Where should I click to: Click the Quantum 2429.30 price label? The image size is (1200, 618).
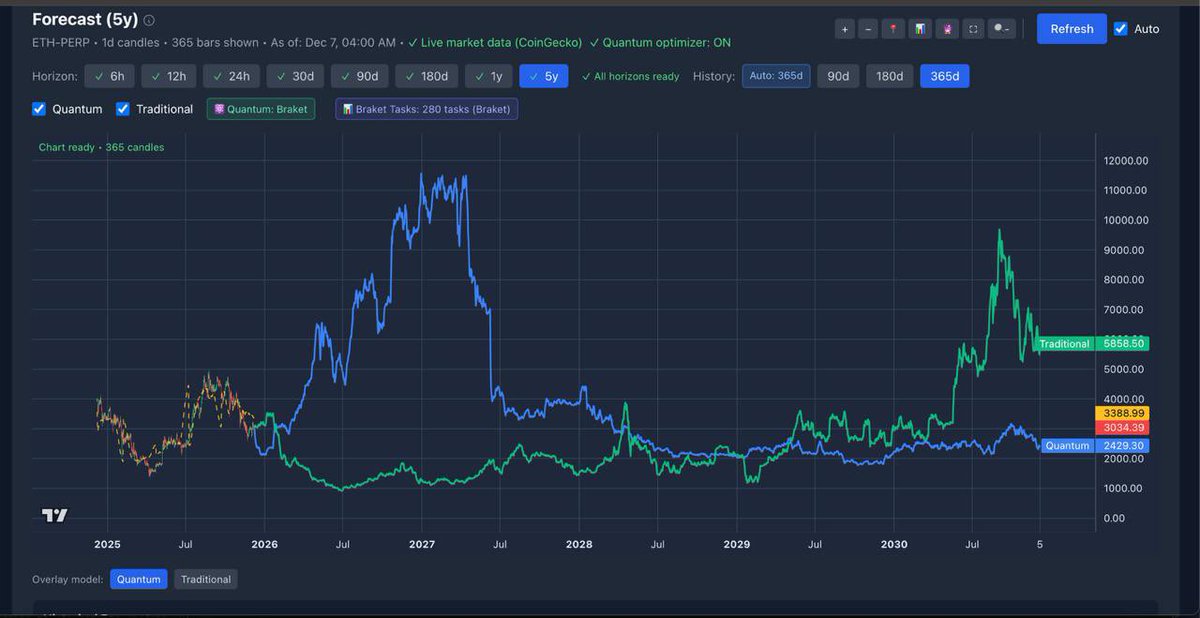[1094, 445]
